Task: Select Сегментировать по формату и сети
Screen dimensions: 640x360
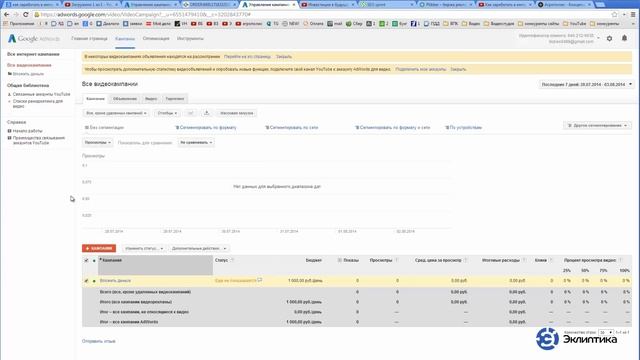Action: [393, 128]
